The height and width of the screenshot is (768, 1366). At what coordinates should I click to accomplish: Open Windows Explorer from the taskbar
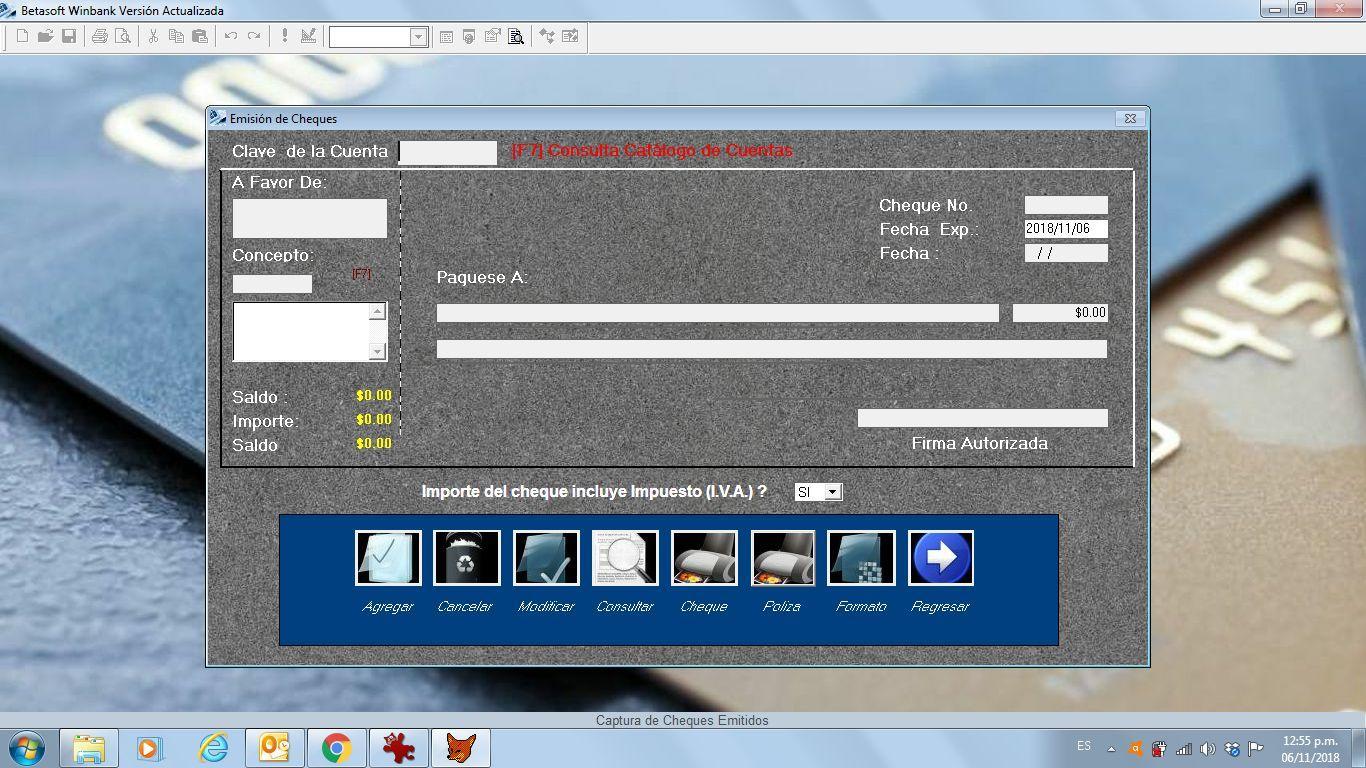coord(89,748)
